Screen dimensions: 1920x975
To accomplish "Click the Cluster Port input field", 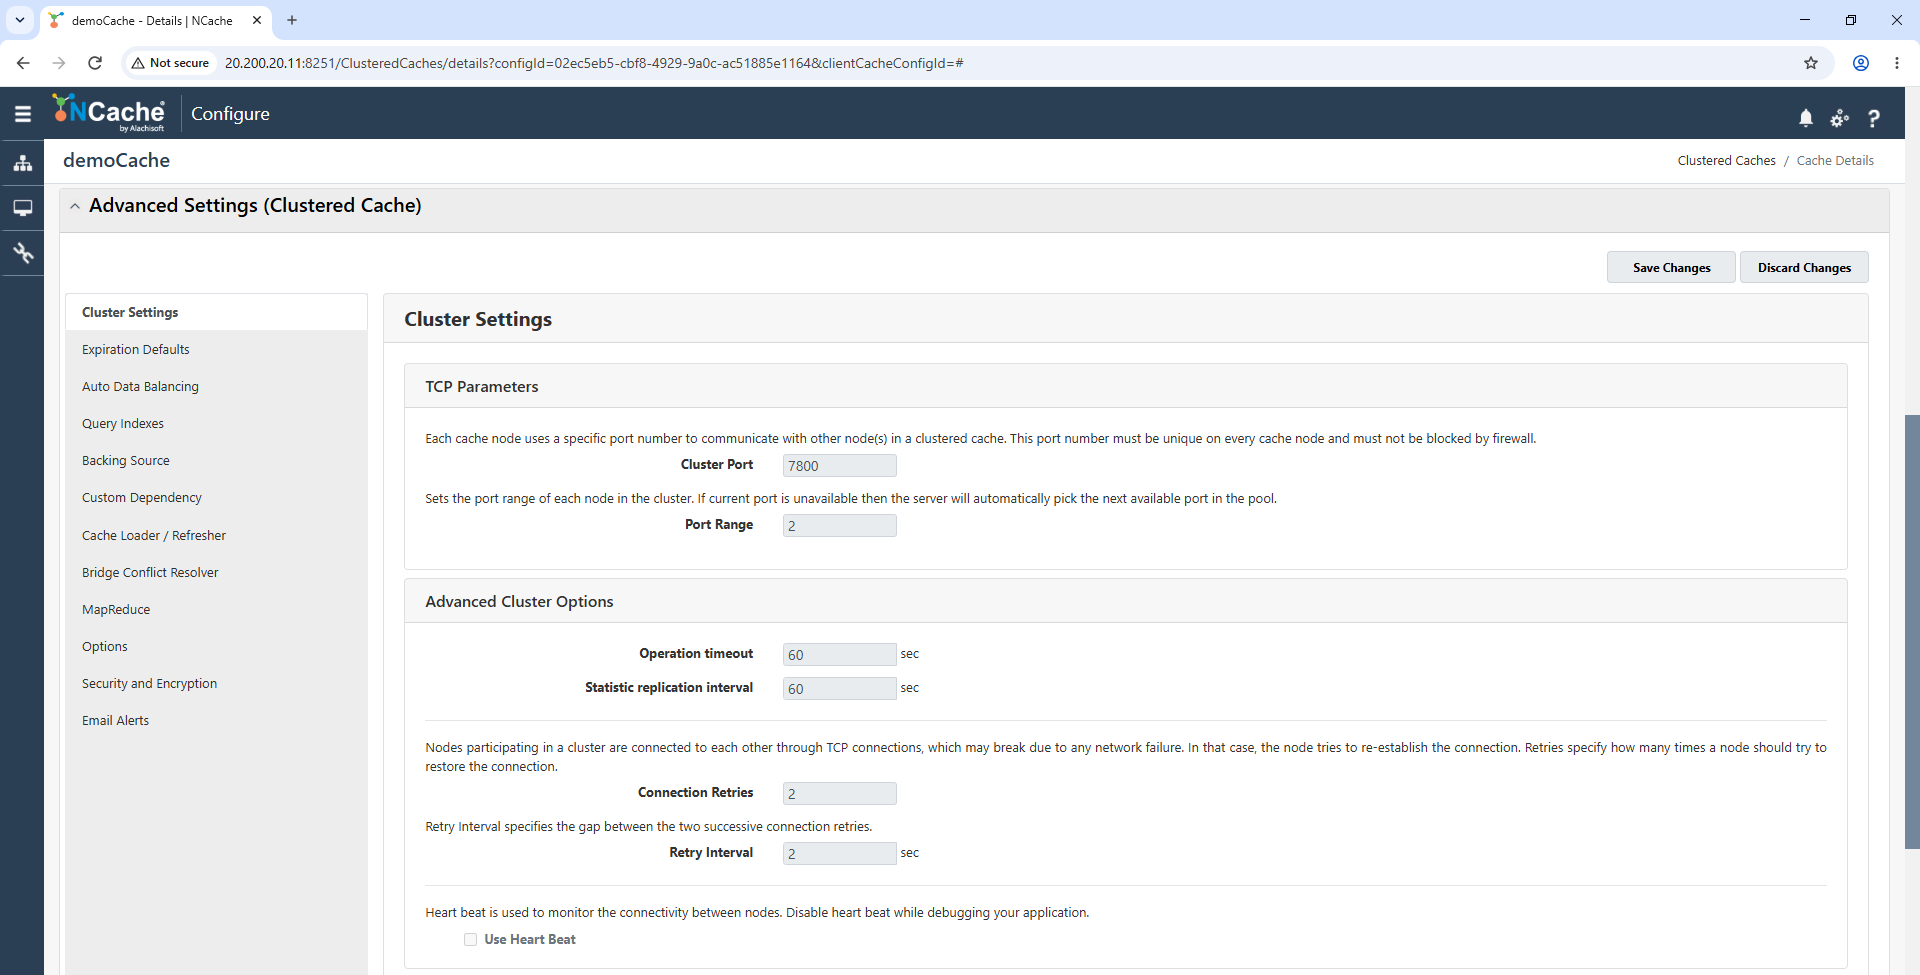I will coord(839,465).
